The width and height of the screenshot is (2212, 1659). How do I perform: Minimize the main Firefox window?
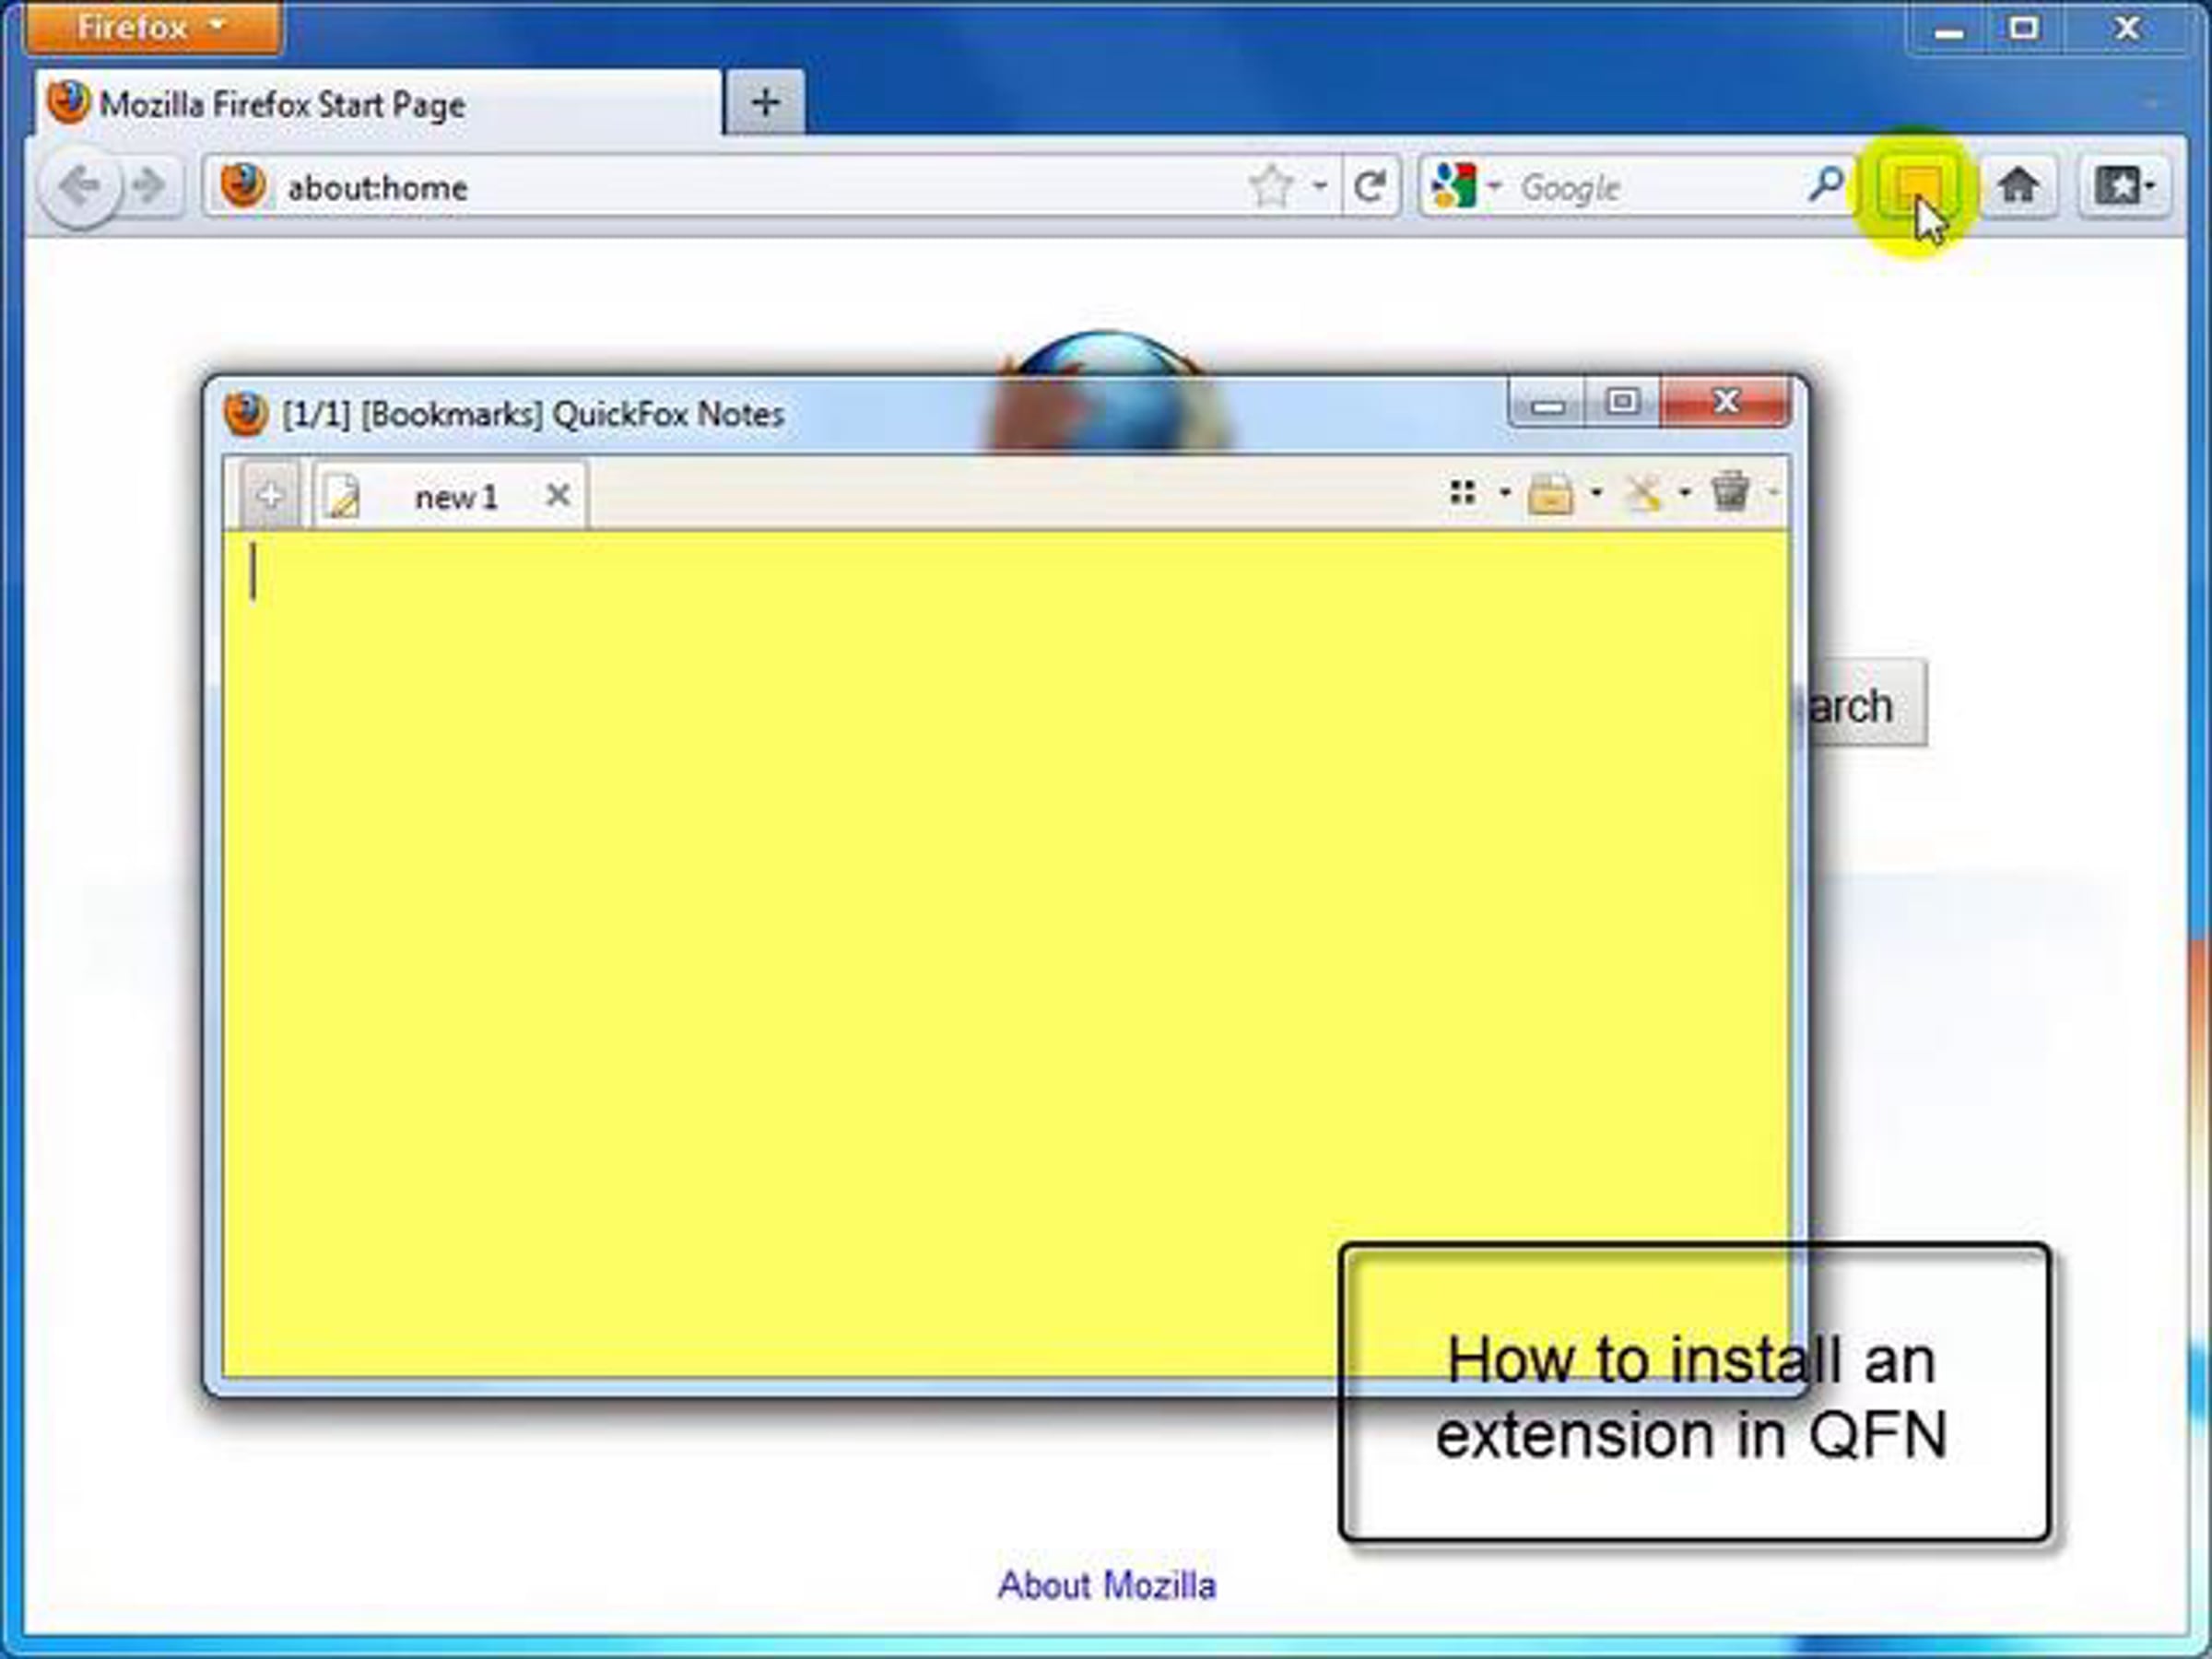click(x=1948, y=30)
